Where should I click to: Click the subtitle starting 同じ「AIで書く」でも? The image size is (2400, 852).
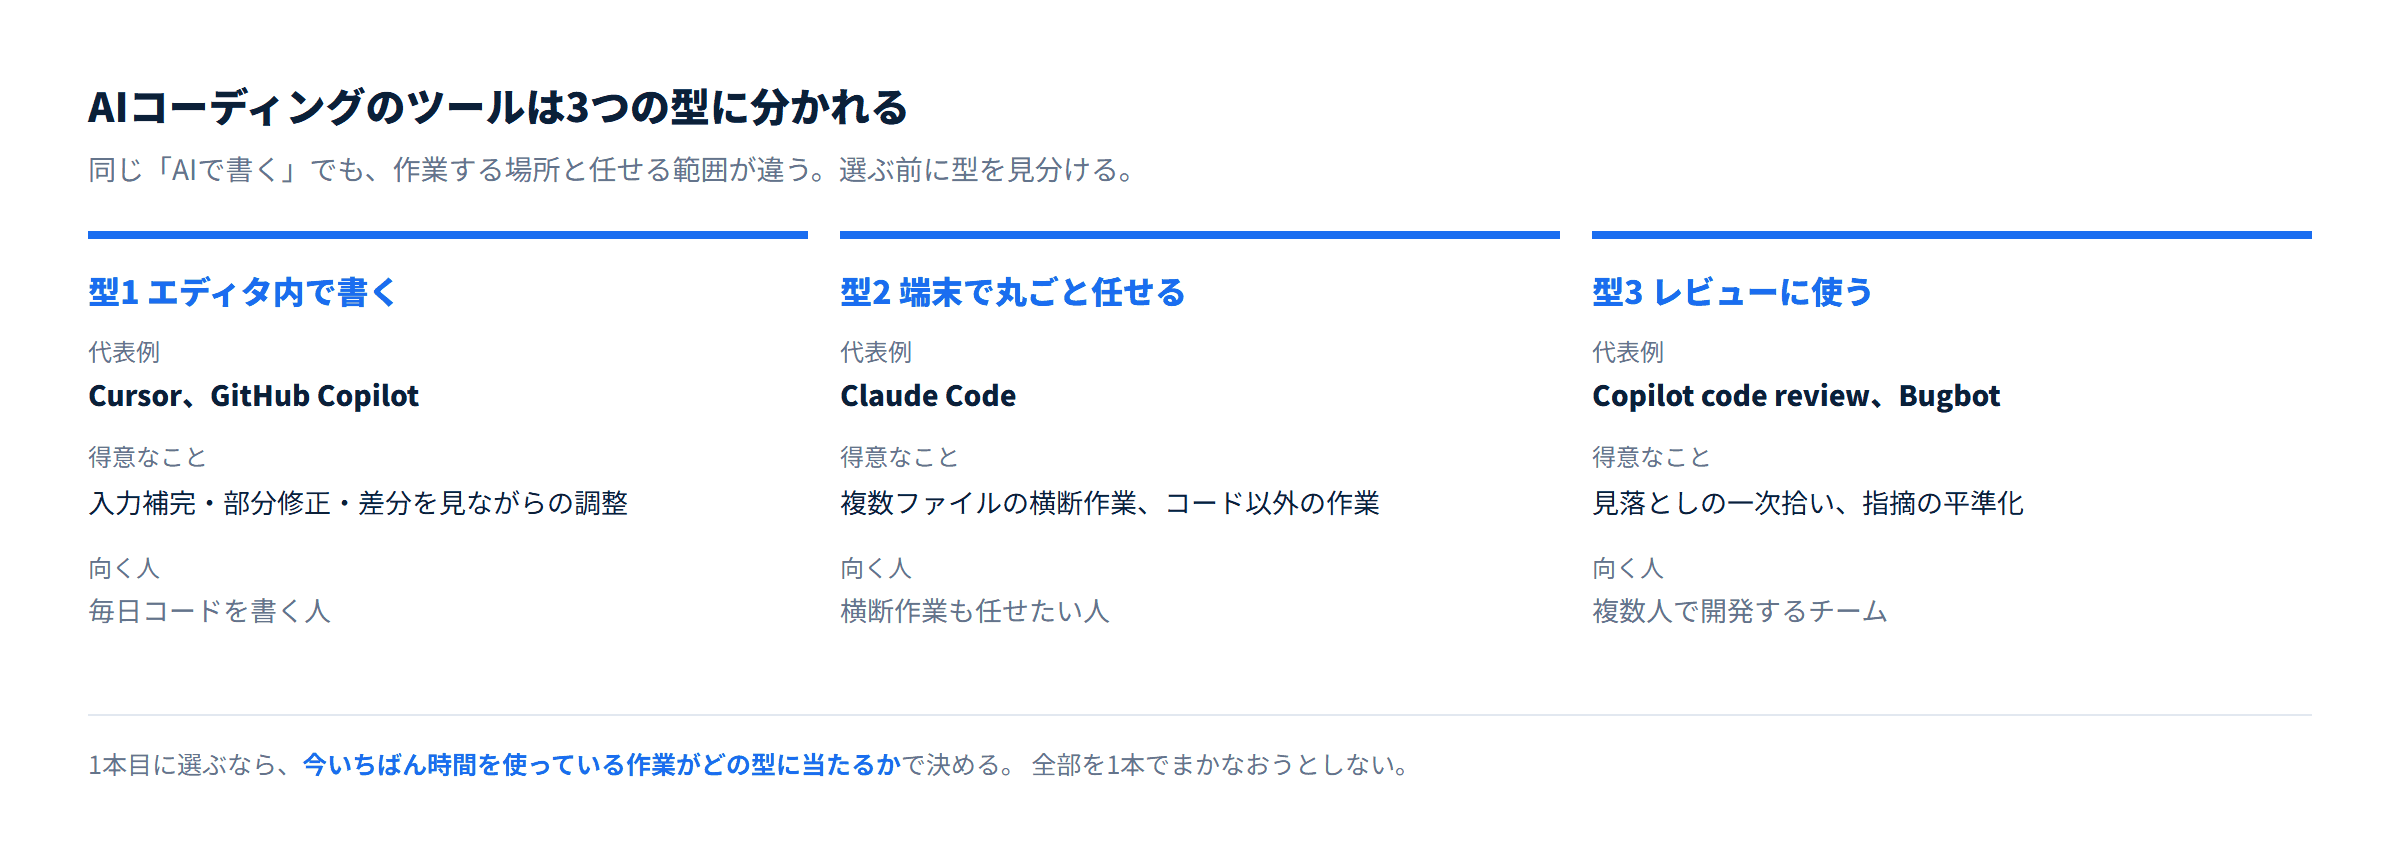point(612,170)
